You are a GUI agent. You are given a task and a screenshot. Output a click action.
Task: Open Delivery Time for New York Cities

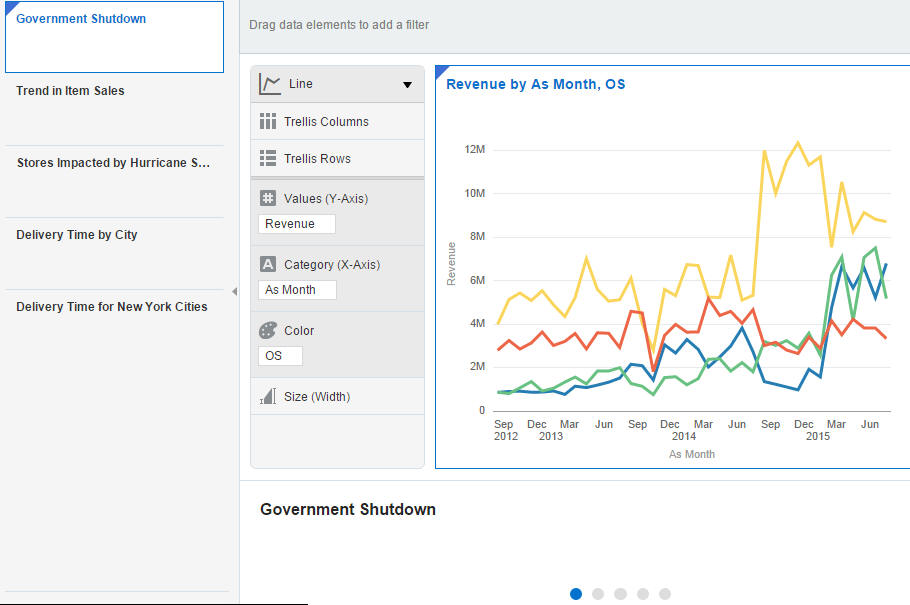point(114,325)
